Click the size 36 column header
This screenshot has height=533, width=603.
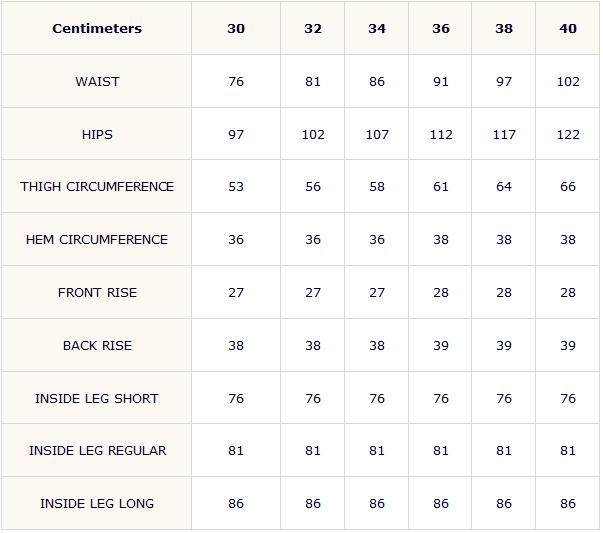pyautogui.click(x=440, y=28)
